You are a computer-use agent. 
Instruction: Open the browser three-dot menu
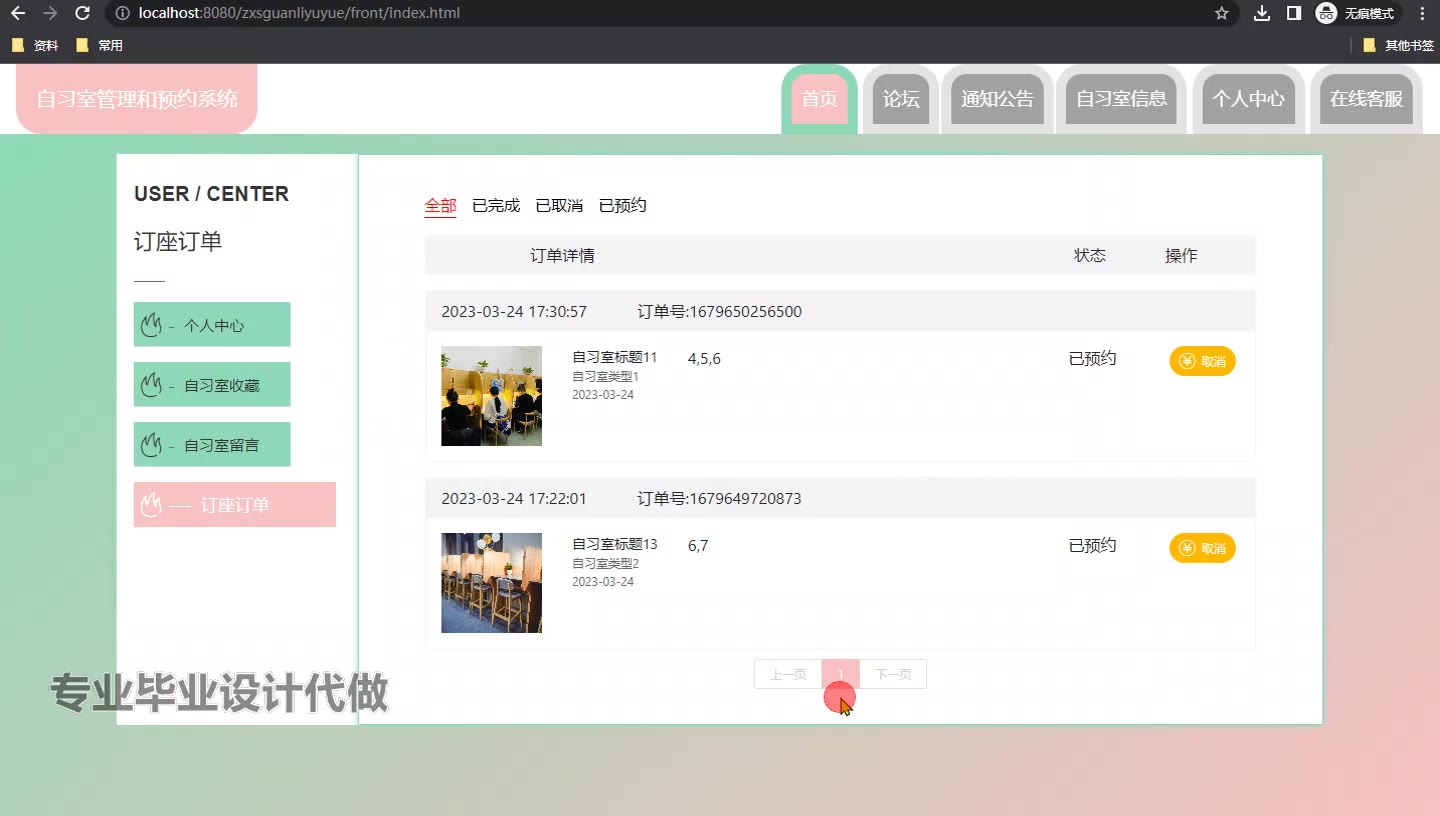pyautogui.click(x=1422, y=13)
